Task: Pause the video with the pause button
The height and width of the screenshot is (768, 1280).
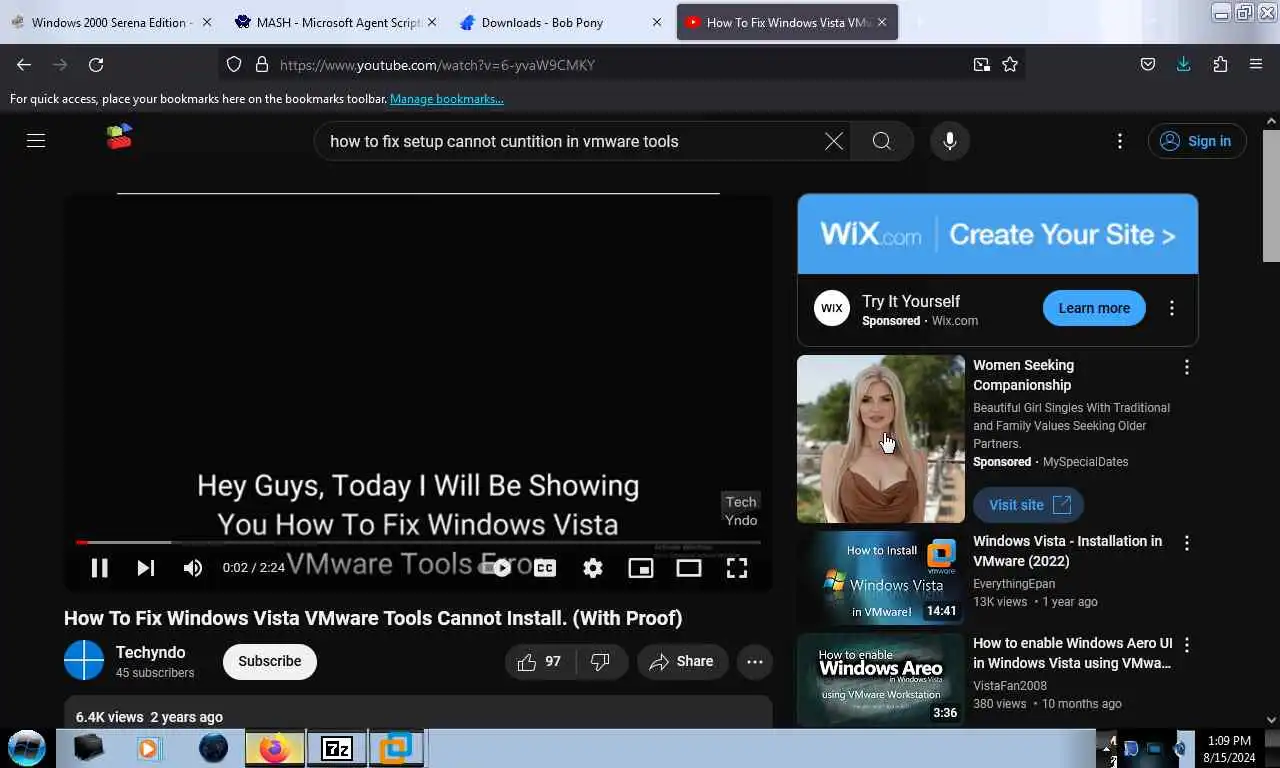Action: 99,568
